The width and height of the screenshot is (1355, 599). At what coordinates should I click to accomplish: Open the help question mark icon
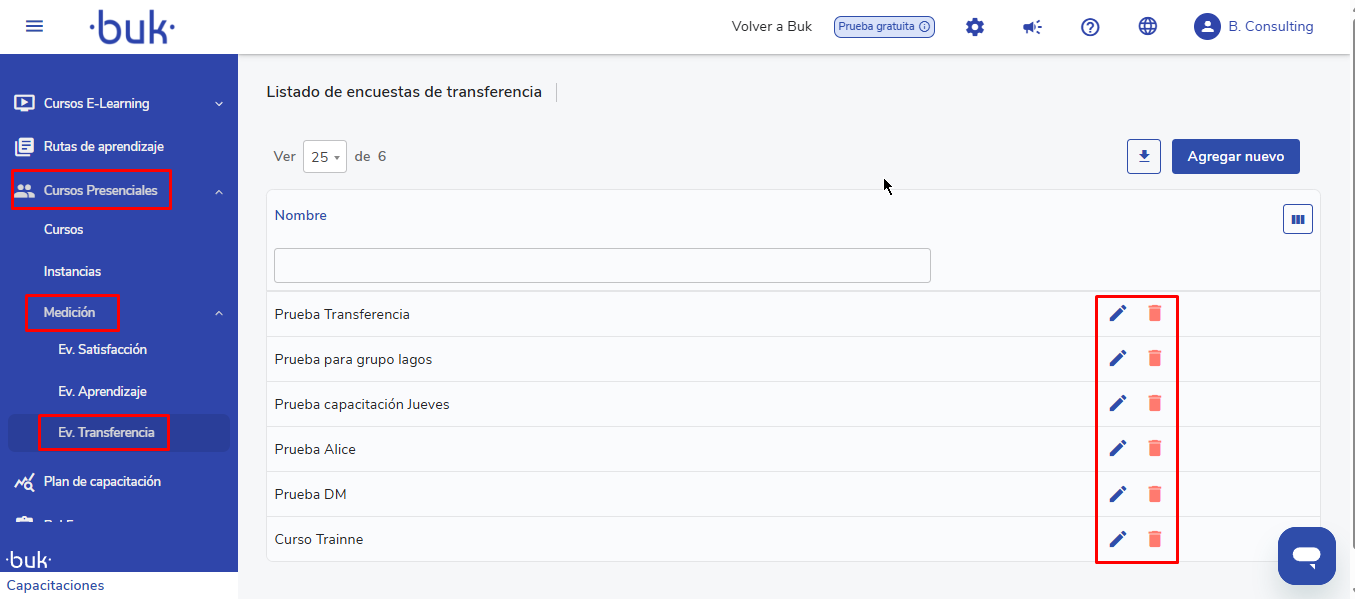(1090, 27)
